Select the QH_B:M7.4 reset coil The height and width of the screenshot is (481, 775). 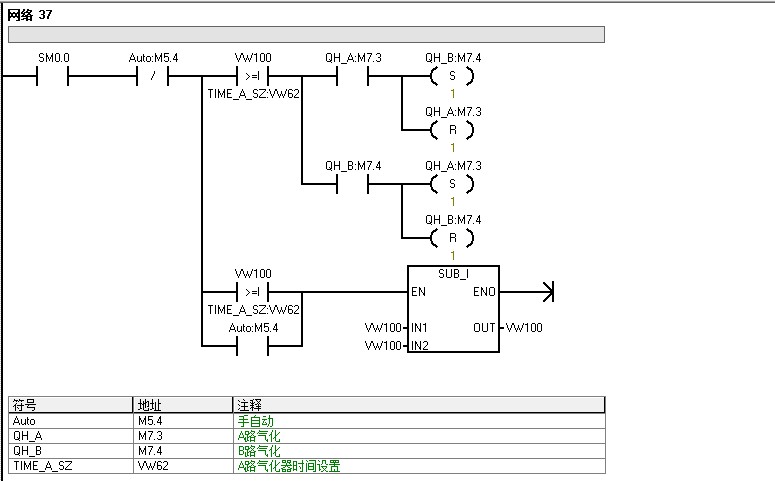(452, 238)
